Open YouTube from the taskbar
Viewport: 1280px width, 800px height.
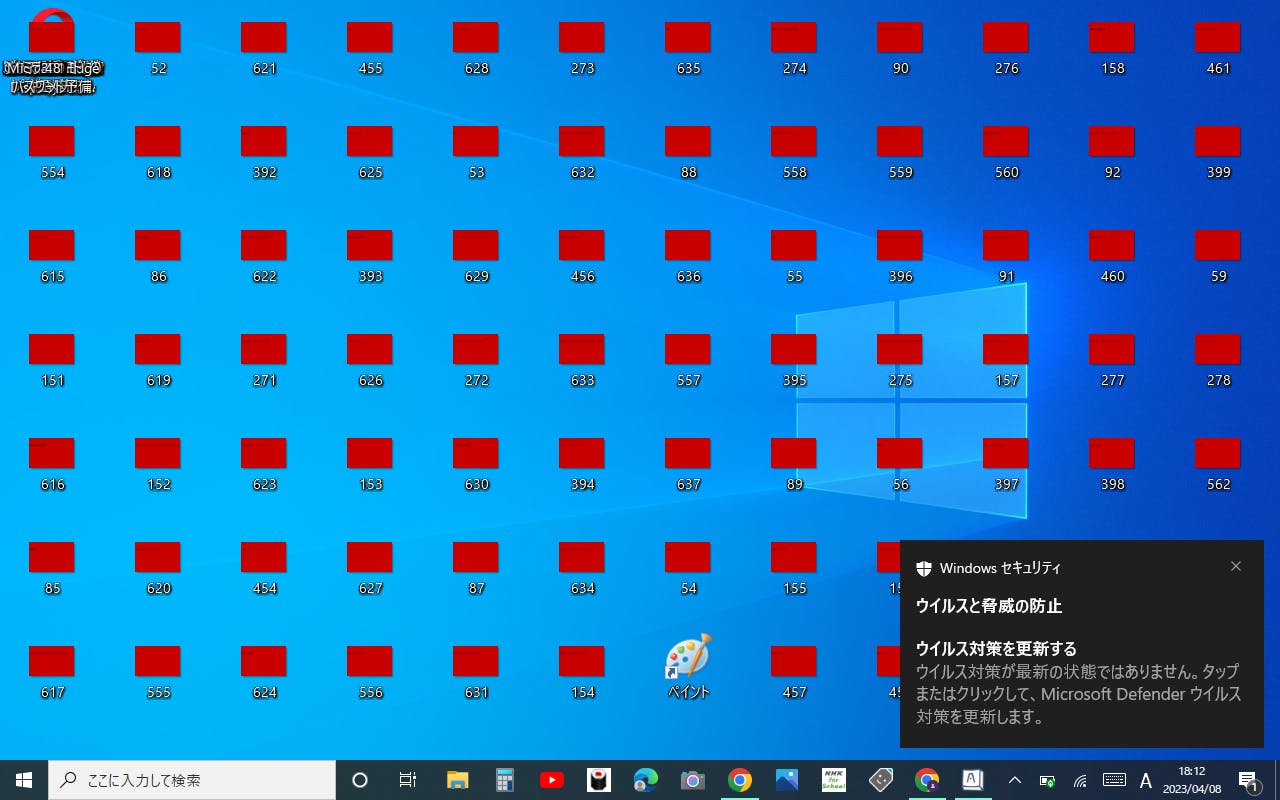click(551, 780)
